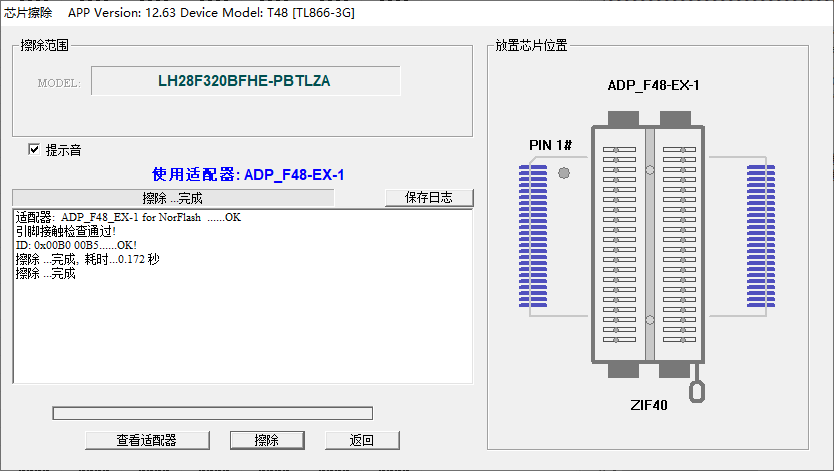Viewport: 834px width, 471px height.
Task: Click the ZIF40 label under the socket
Action: pyautogui.click(x=648, y=405)
